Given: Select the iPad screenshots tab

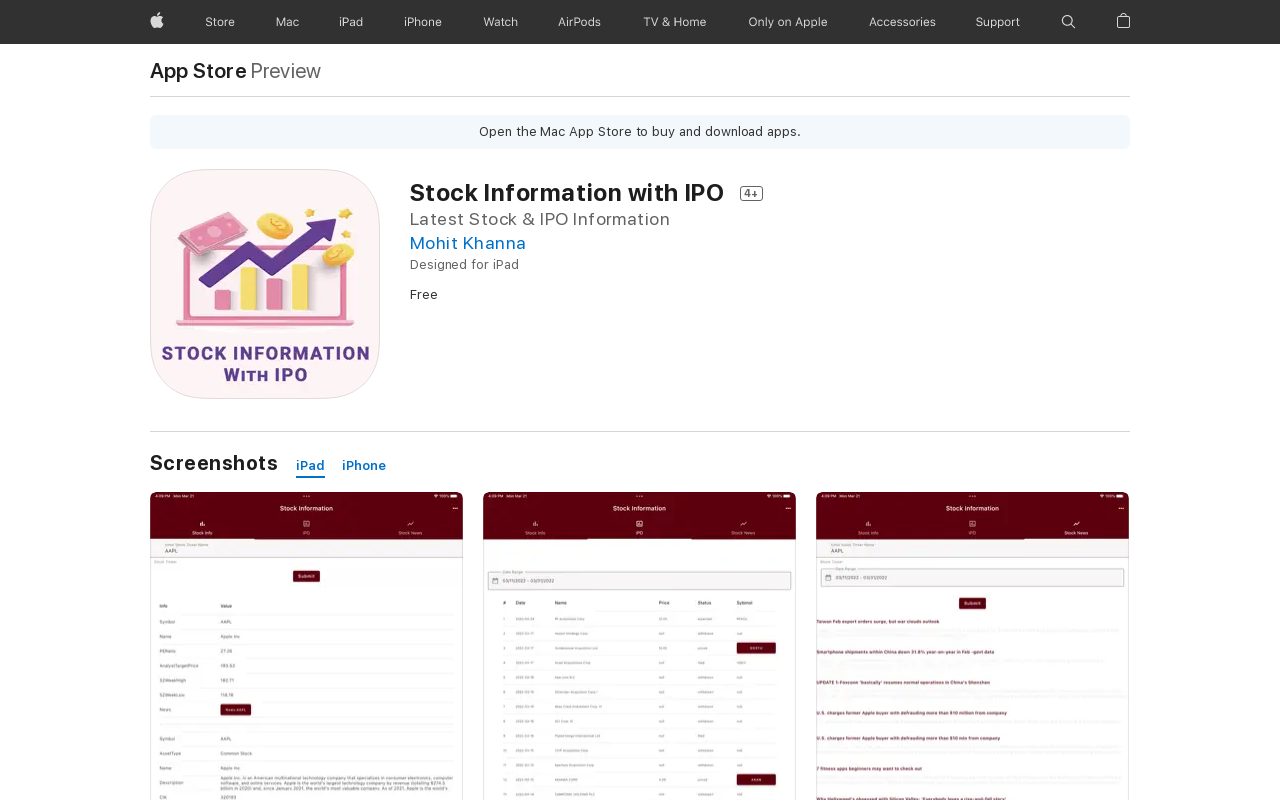Looking at the screenshot, I should (310, 466).
